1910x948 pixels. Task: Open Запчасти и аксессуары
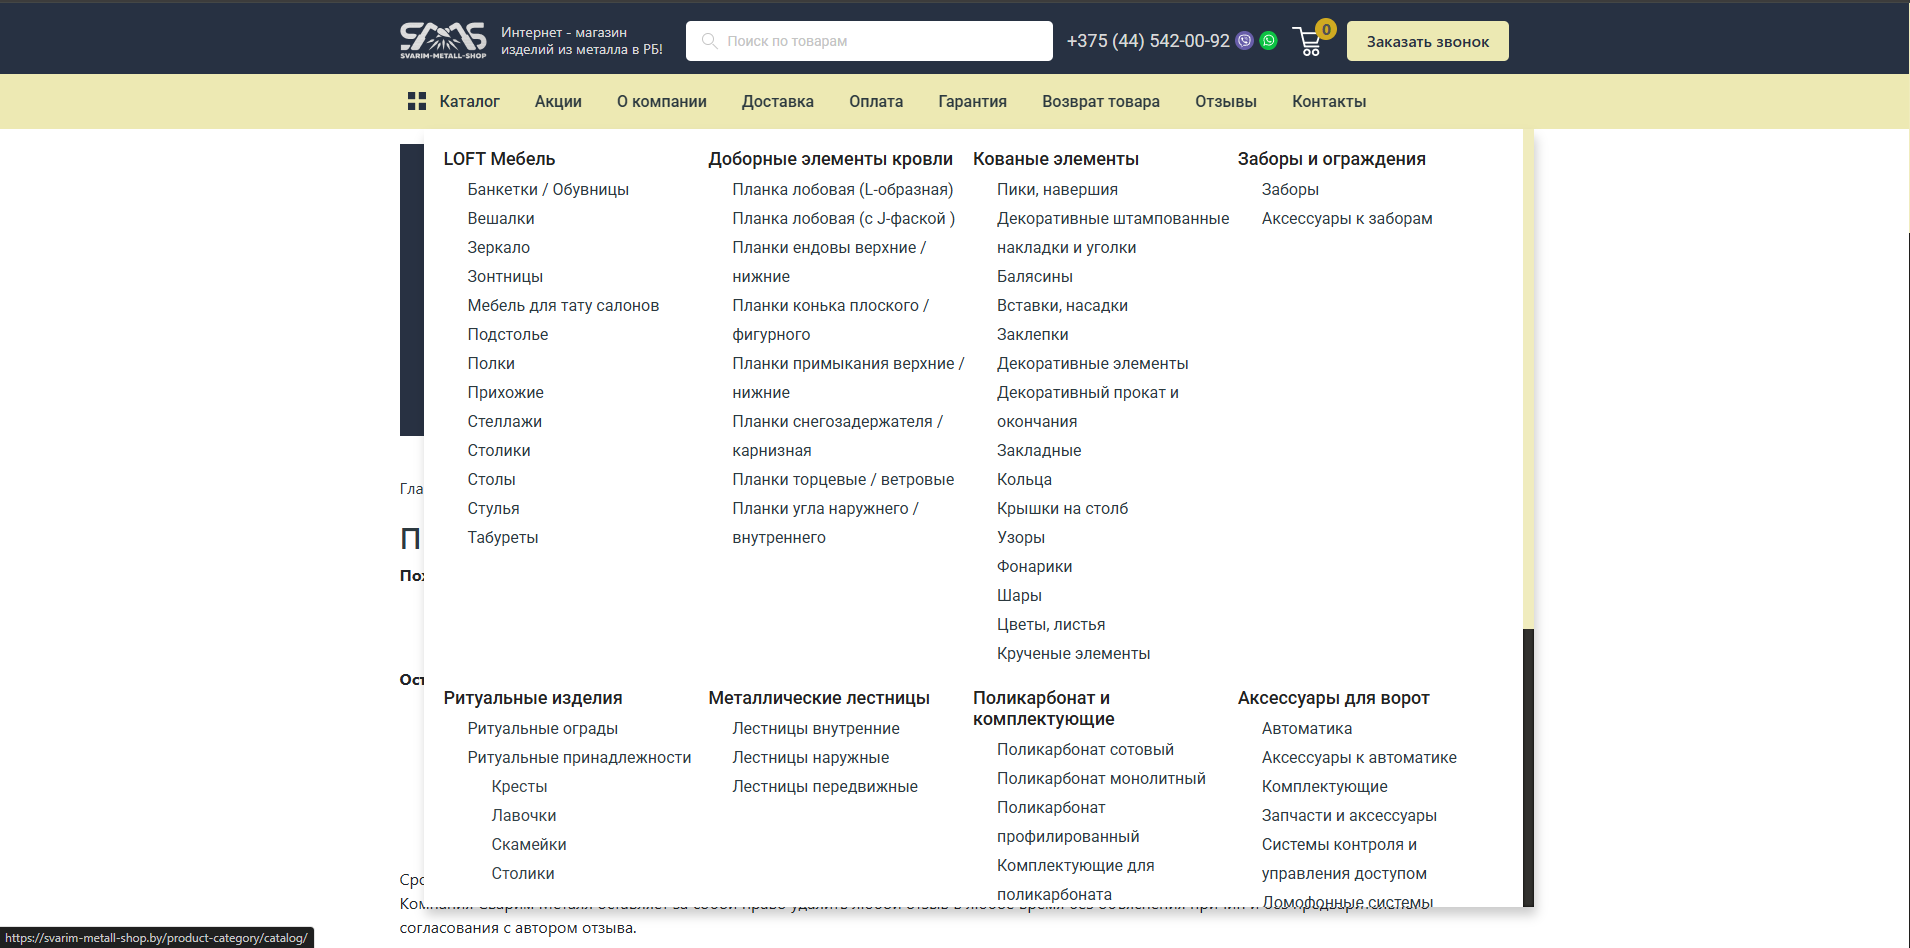tap(1349, 815)
